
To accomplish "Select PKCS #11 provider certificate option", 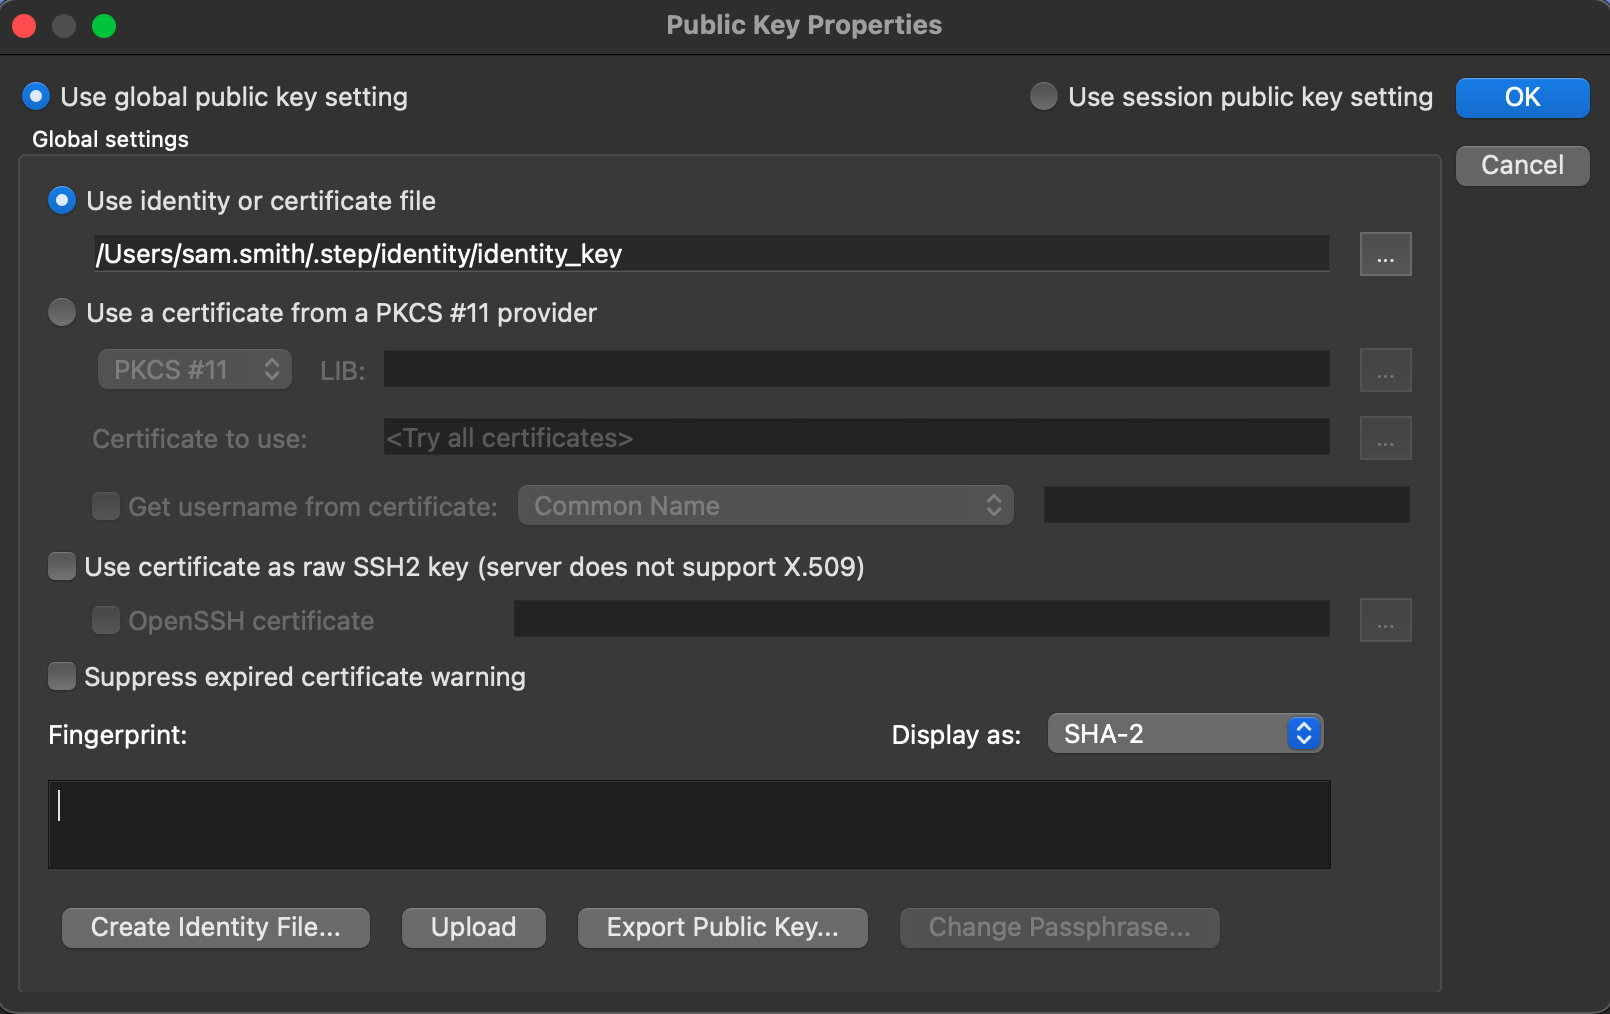I will [62, 313].
